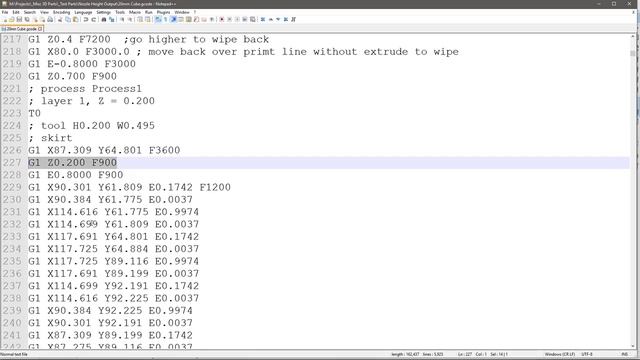
Task: Toggle word wrap in the toolbar
Action: click(x=158, y=20)
